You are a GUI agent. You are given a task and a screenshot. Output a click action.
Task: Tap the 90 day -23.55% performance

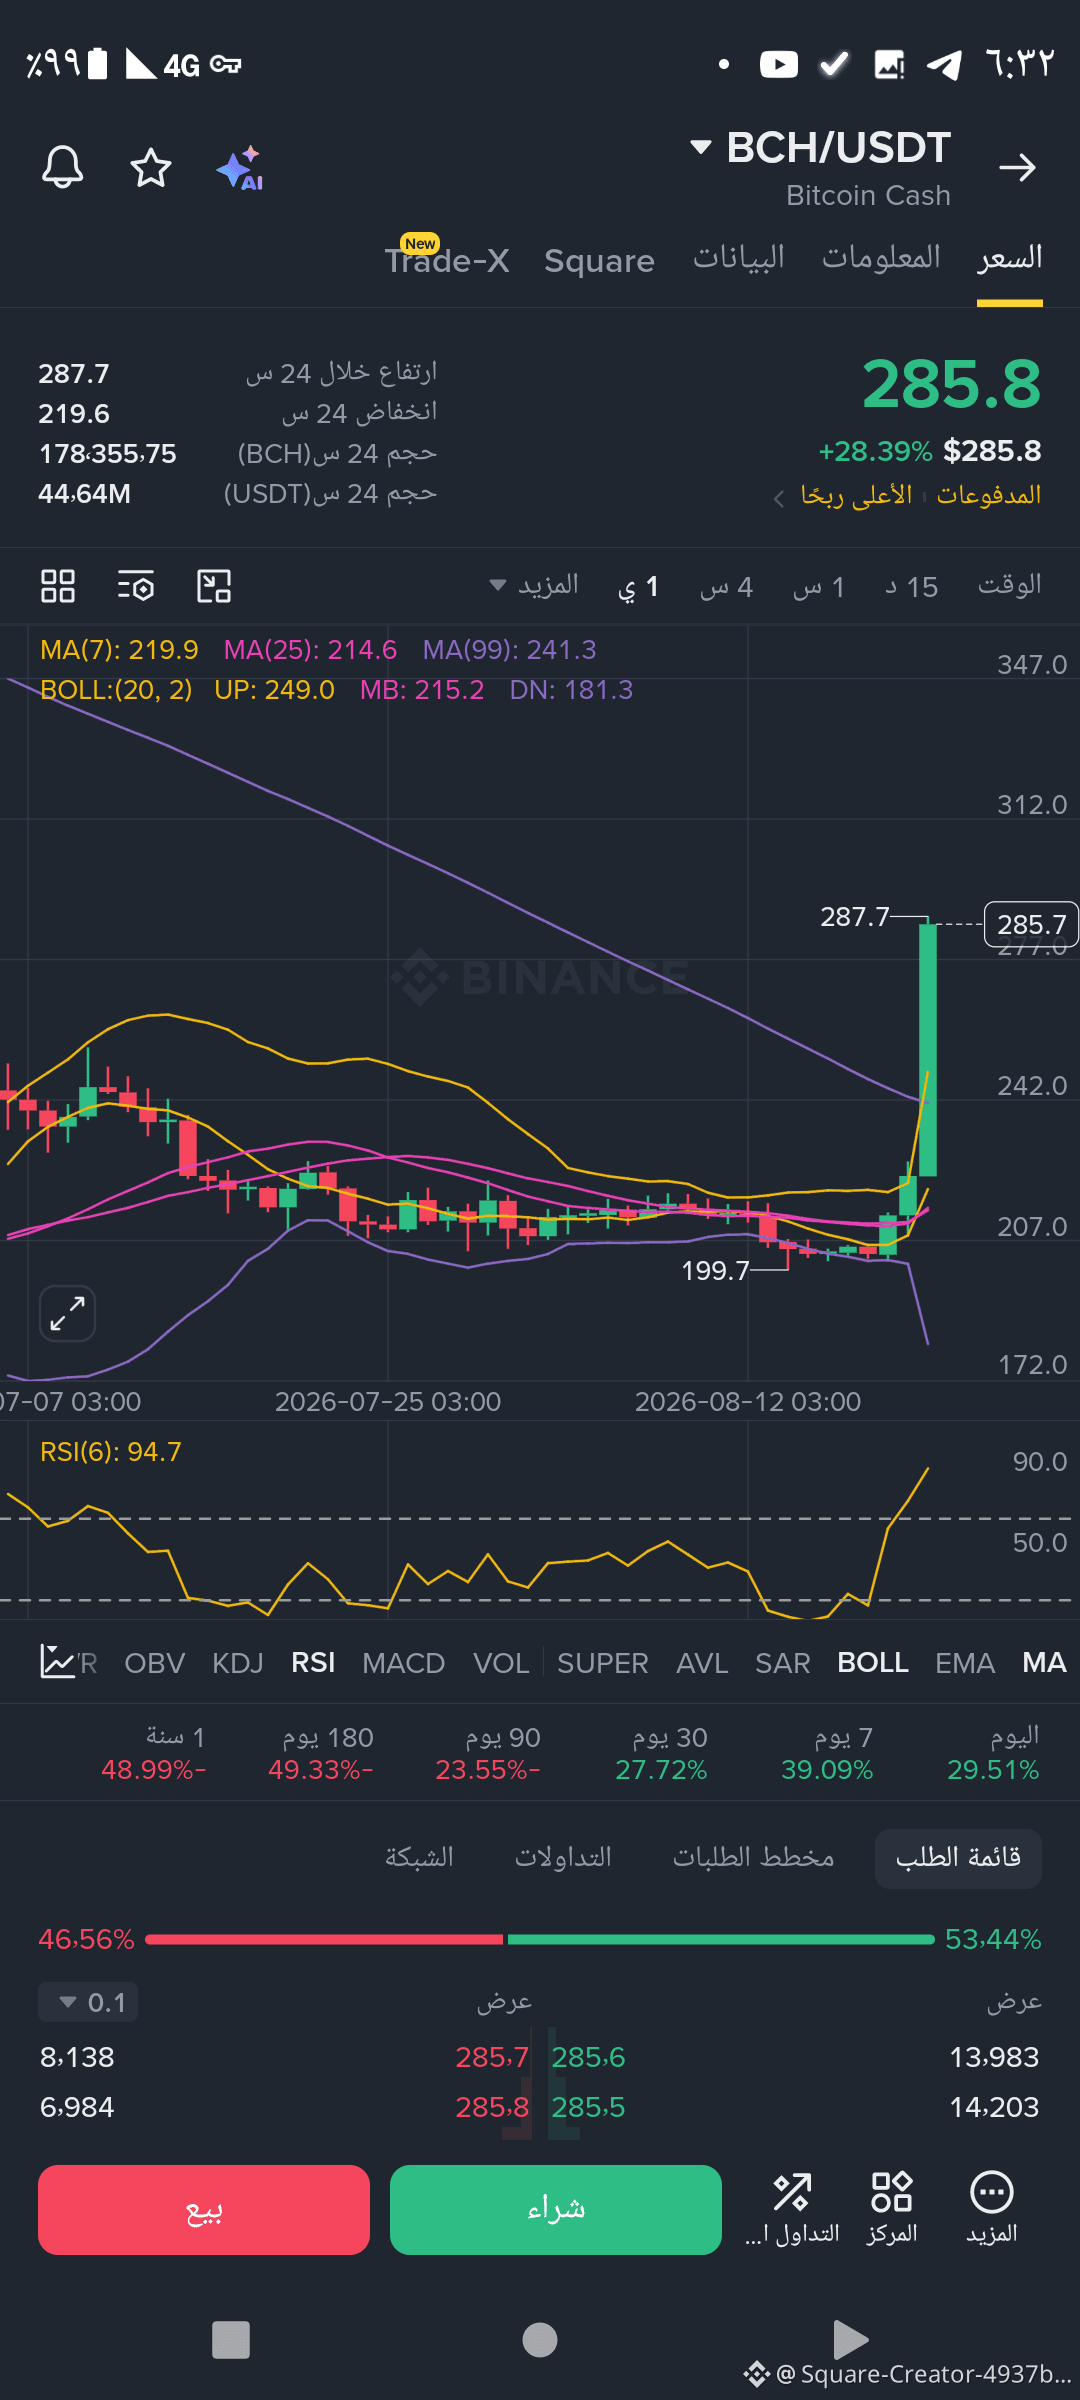pyautogui.click(x=488, y=1753)
